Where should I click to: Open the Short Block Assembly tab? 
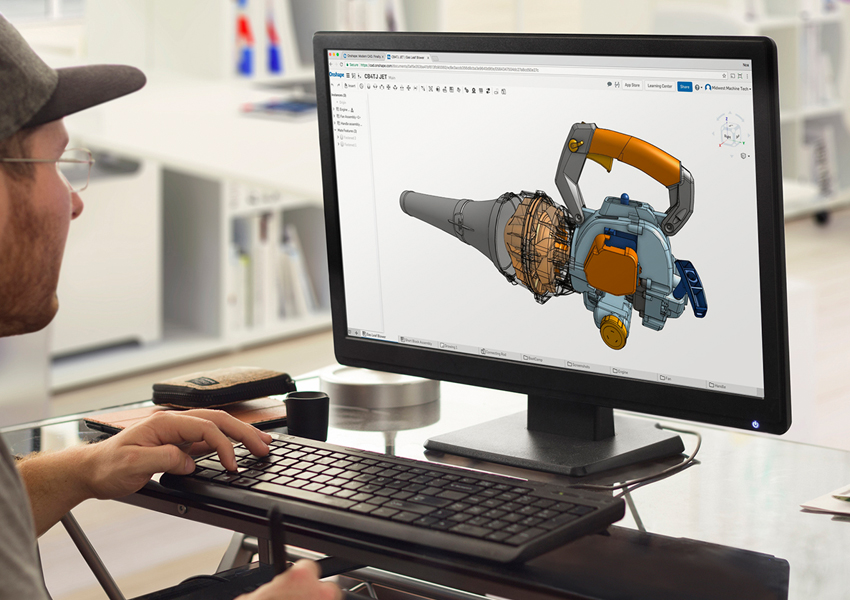[x=416, y=342]
